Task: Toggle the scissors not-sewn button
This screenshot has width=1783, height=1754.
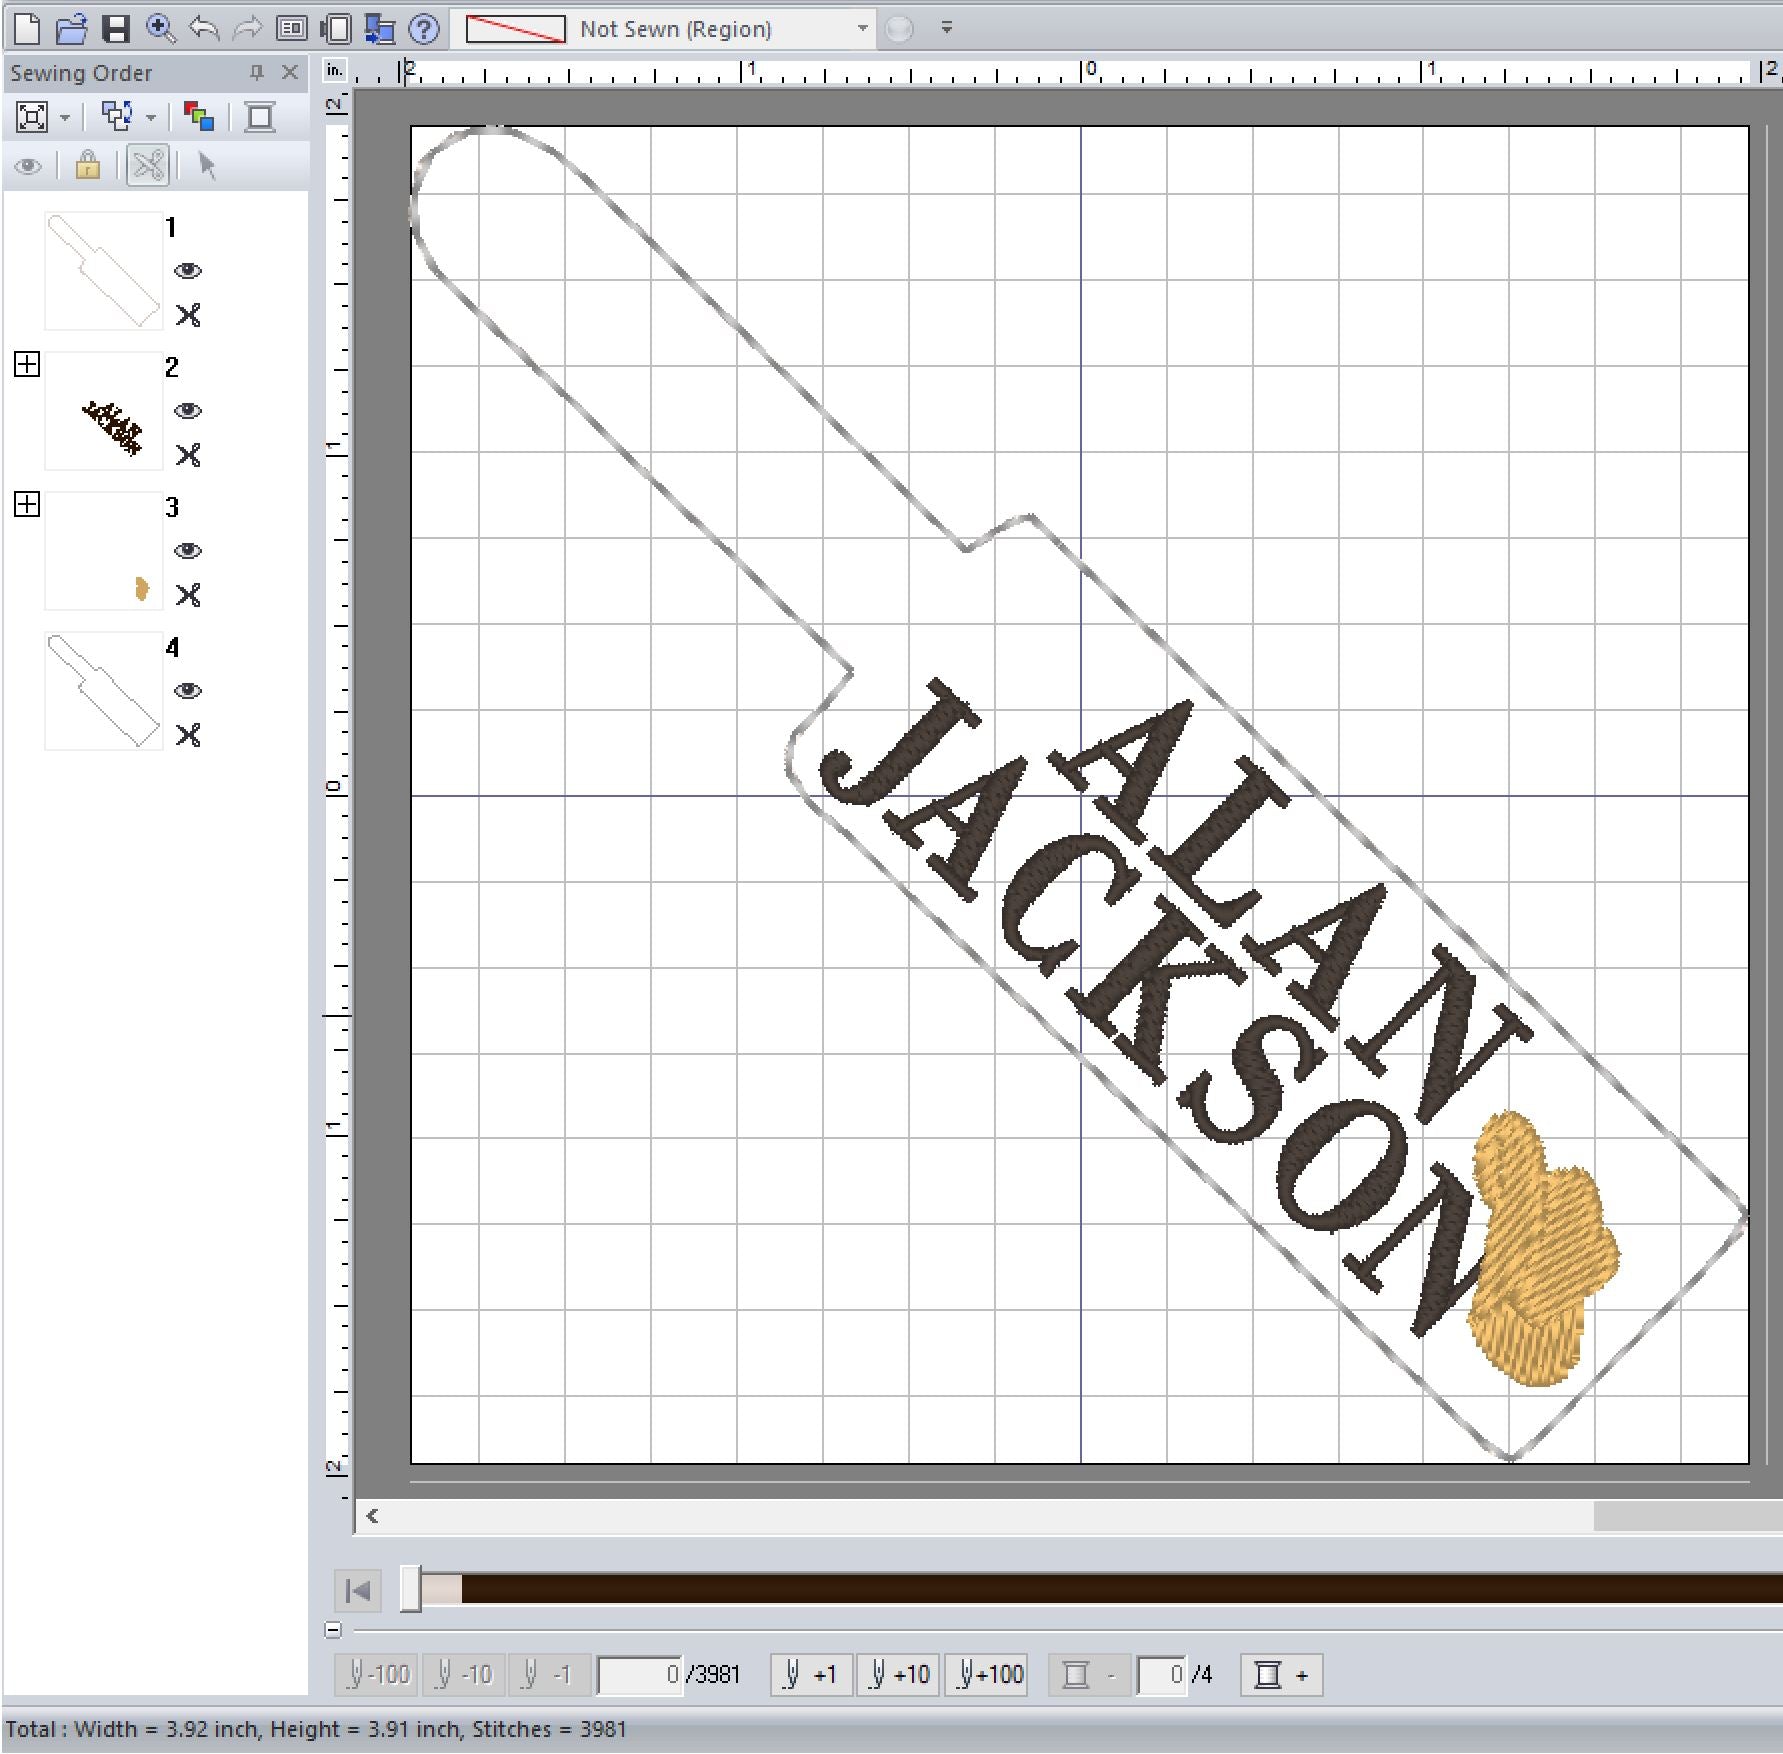Action: coord(148,165)
